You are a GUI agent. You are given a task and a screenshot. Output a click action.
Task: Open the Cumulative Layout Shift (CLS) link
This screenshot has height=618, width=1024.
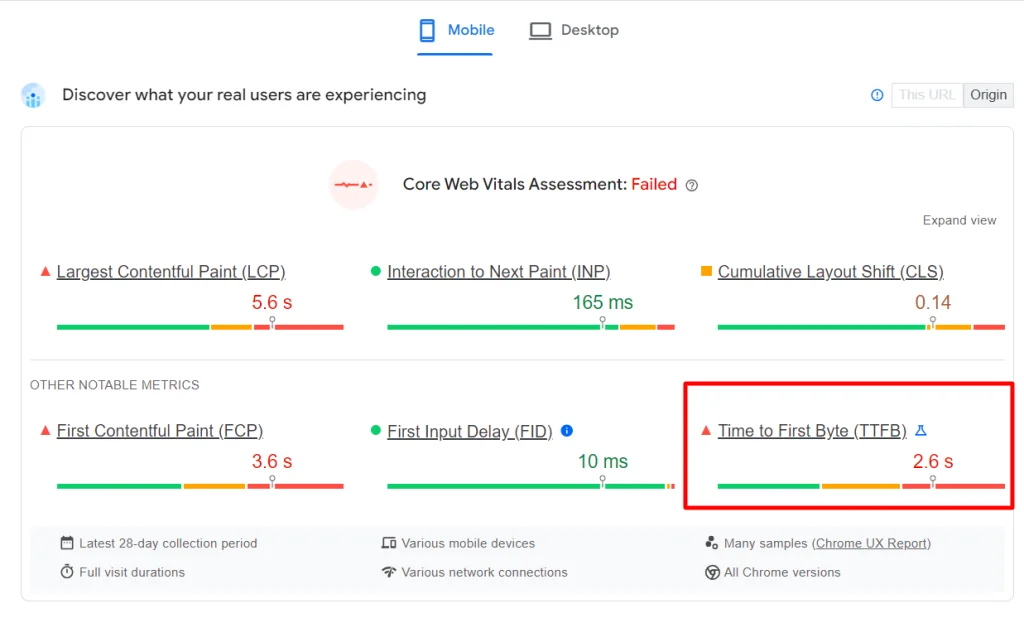tap(831, 272)
